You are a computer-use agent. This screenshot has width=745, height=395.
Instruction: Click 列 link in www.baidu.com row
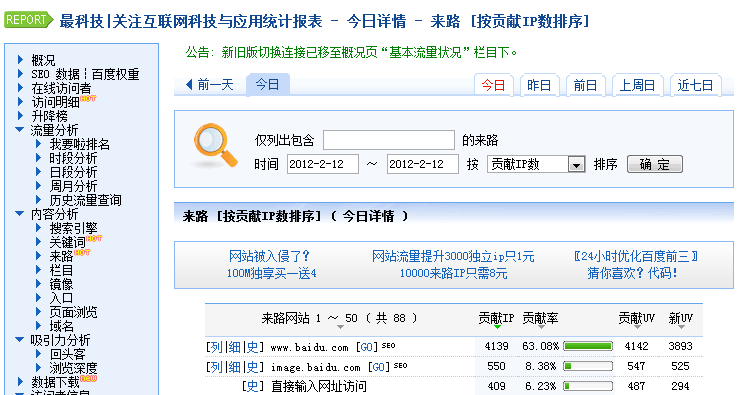[216, 347]
